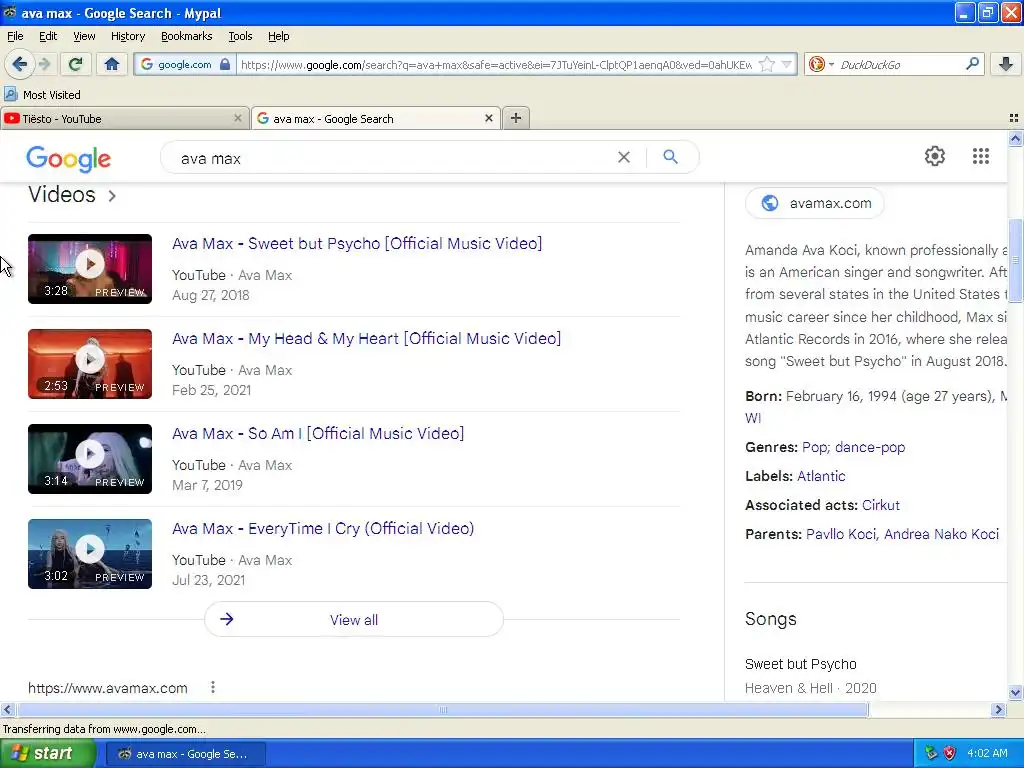The image size is (1024, 768).
Task: Open the Help menu
Action: click(279, 36)
